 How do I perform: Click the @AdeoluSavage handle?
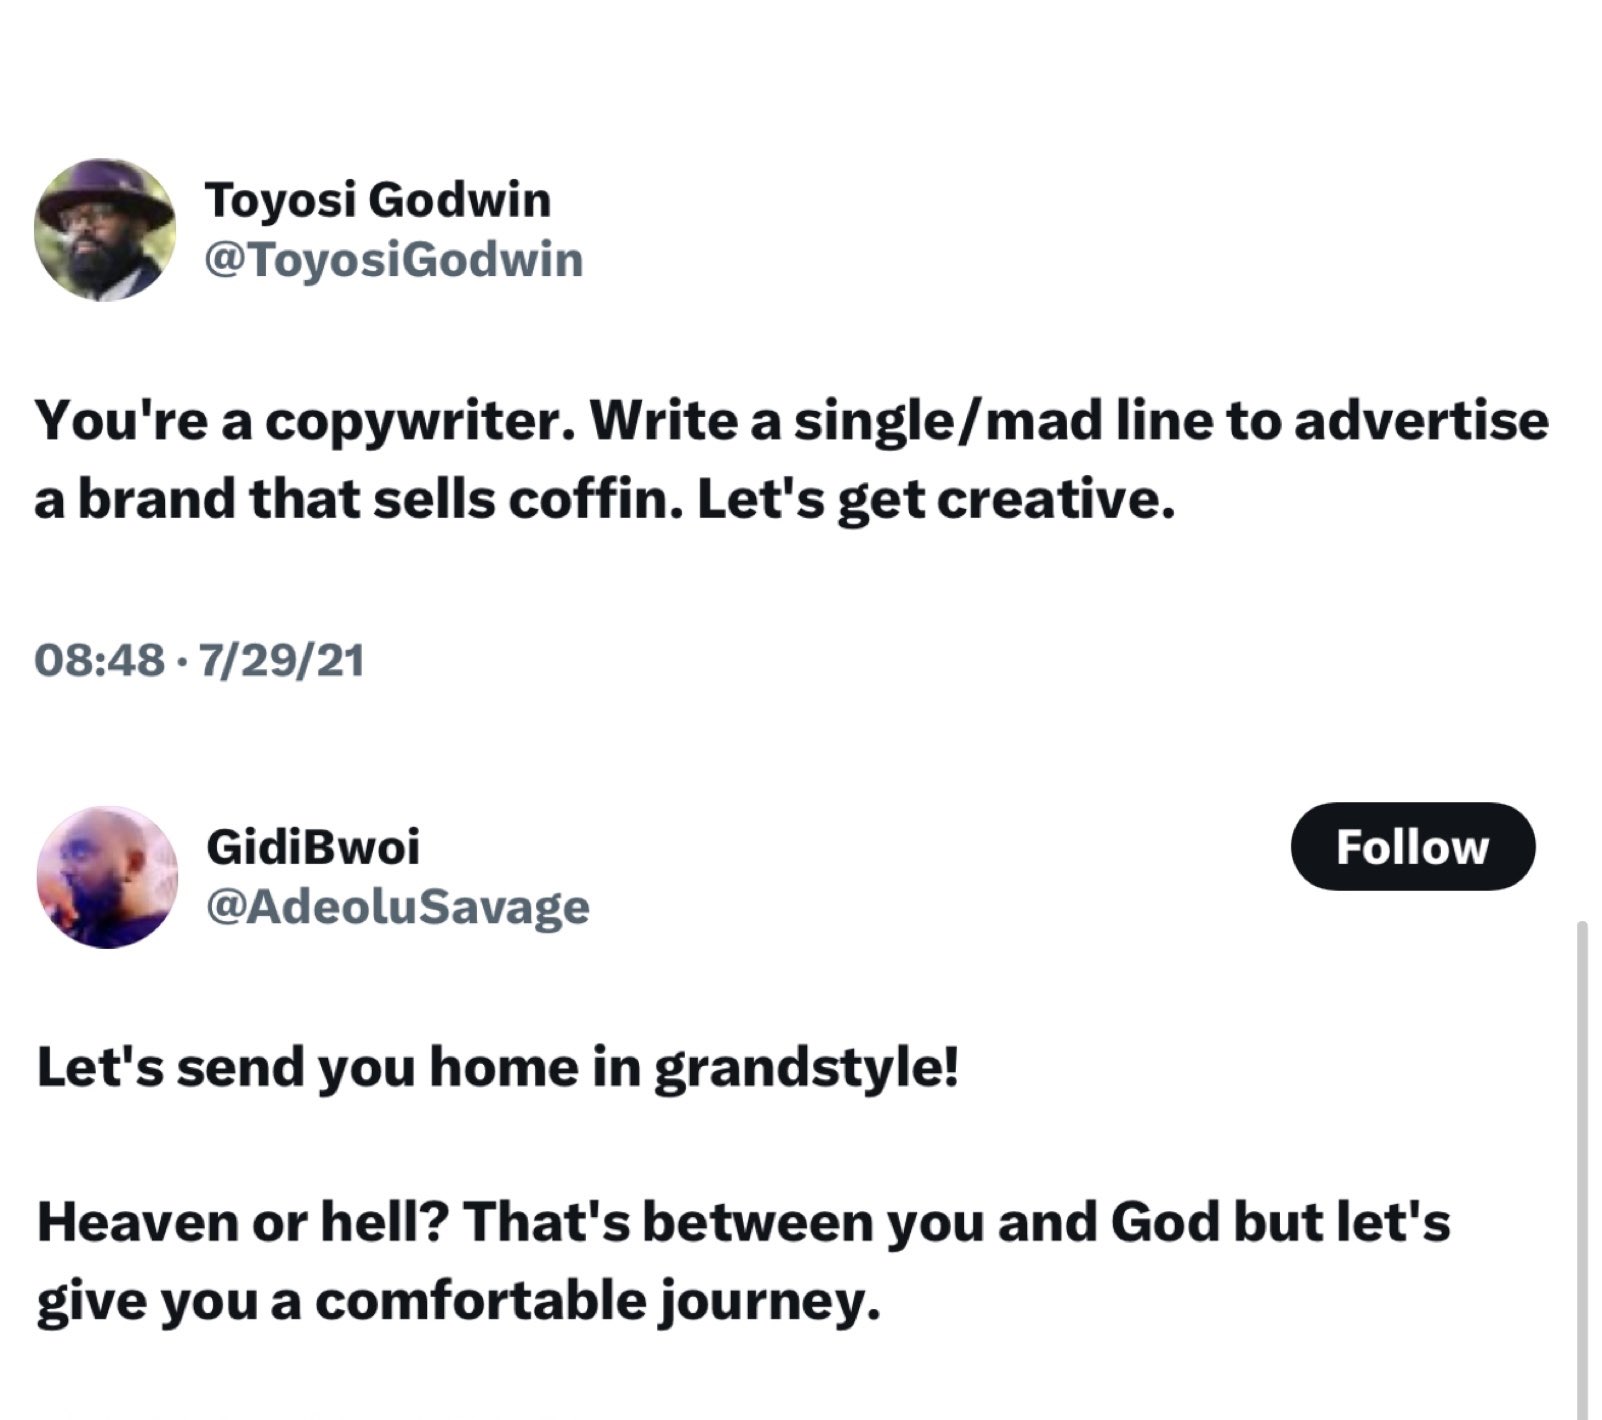pos(397,907)
